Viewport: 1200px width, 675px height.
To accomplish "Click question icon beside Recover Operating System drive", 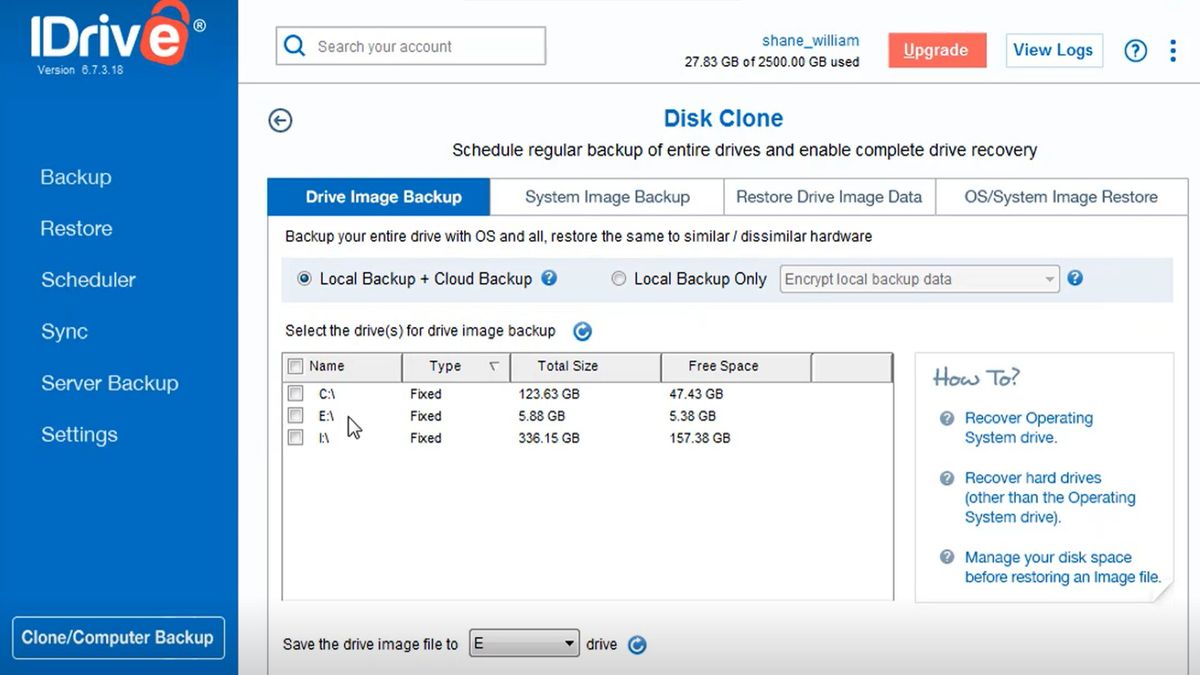I will pos(947,418).
